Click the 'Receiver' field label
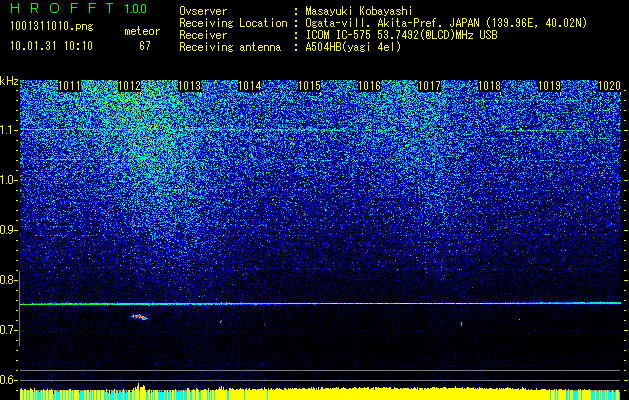Screen dimensions: 629x400 [x=203, y=35]
